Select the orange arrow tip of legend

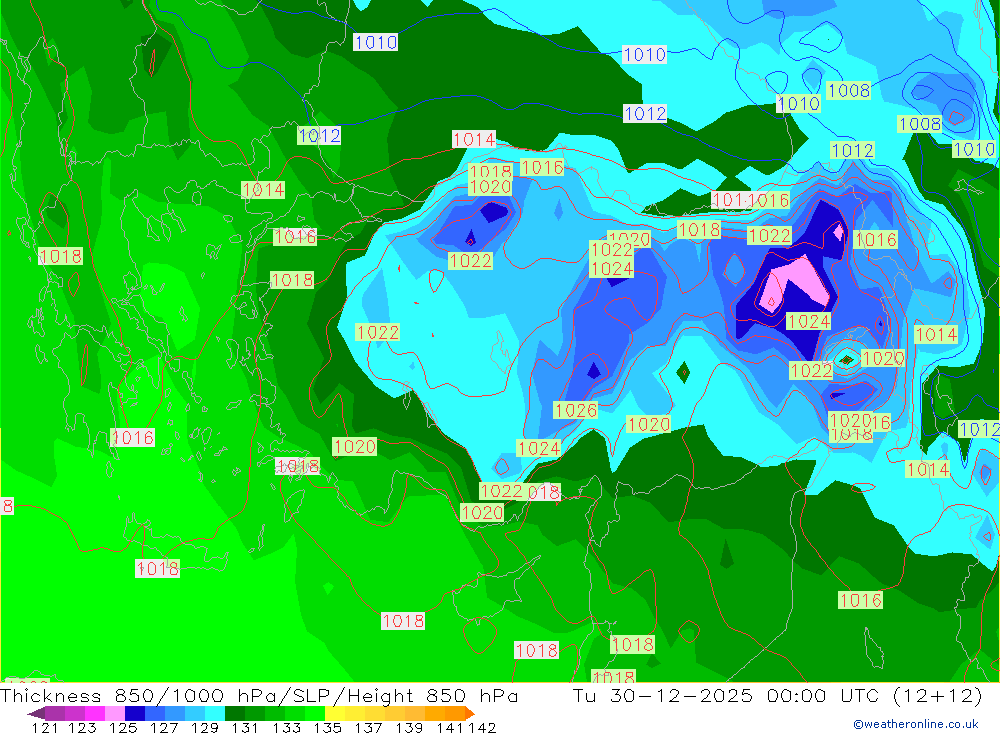click(x=470, y=713)
